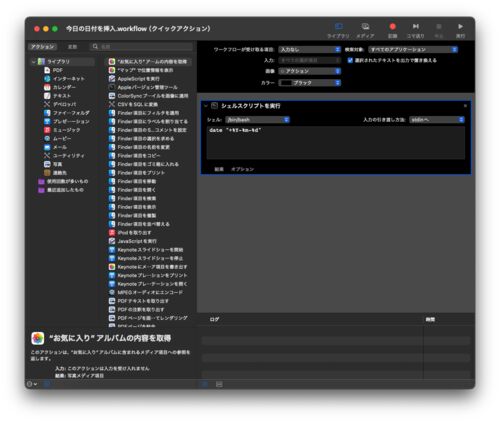Collapse the シェルスクリプトを実行 action
This screenshot has width=500, height=422.
point(206,106)
